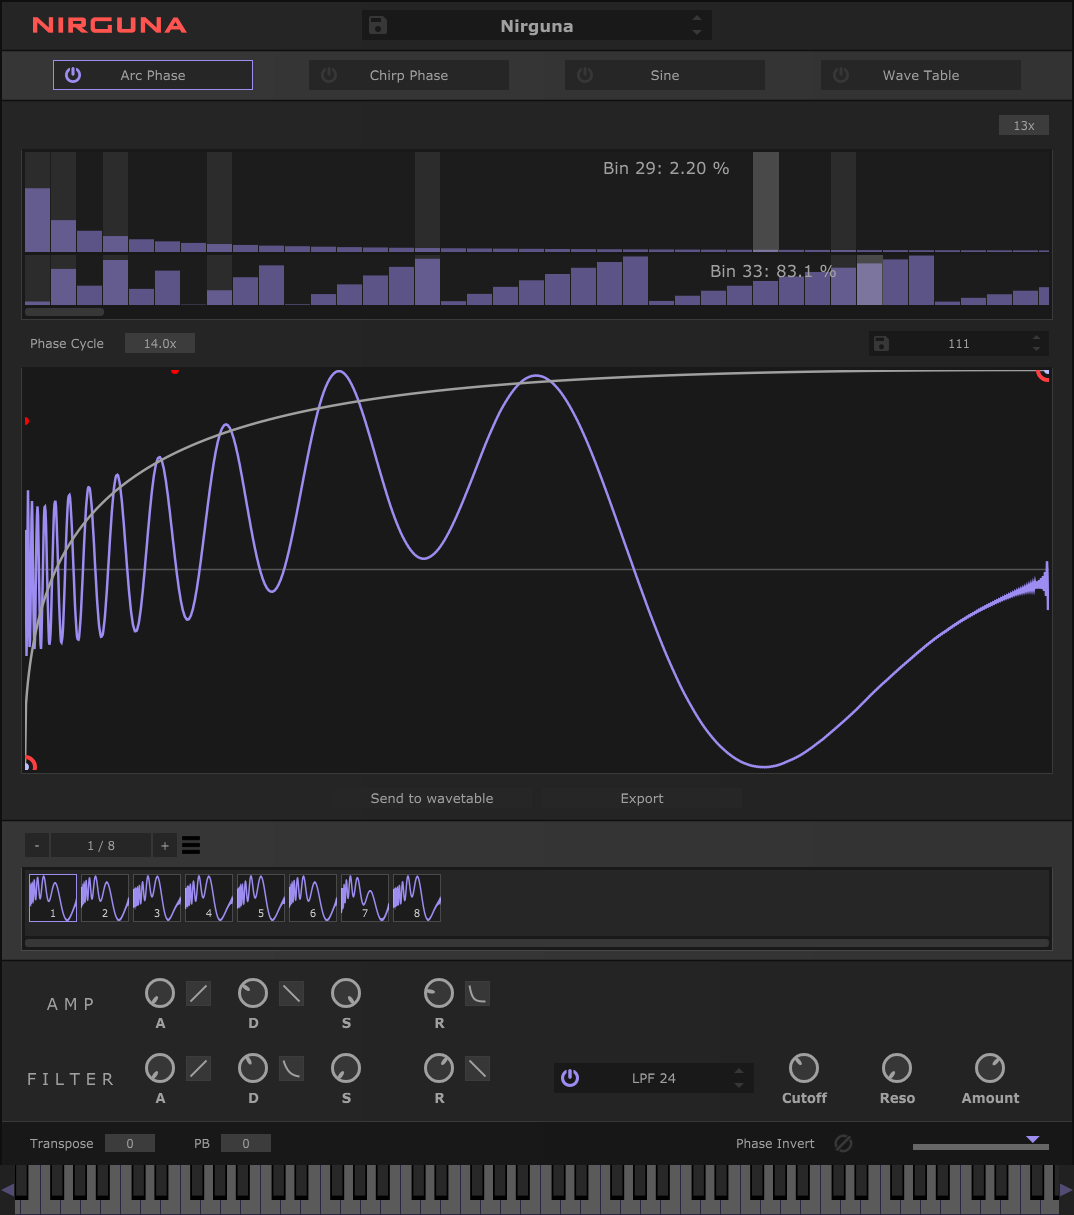Click the save icon next to curve preset 111
The image size is (1074, 1215).
(881, 343)
